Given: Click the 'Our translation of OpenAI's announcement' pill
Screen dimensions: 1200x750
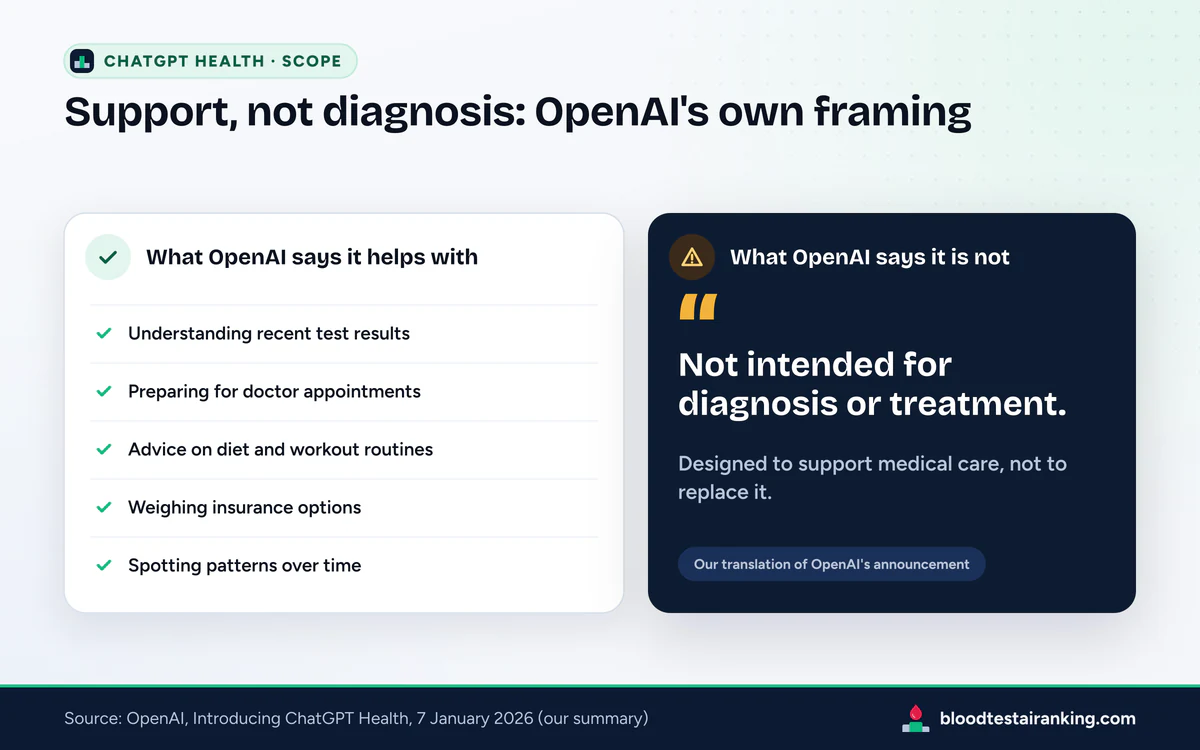Looking at the screenshot, I should pyautogui.click(x=832, y=564).
